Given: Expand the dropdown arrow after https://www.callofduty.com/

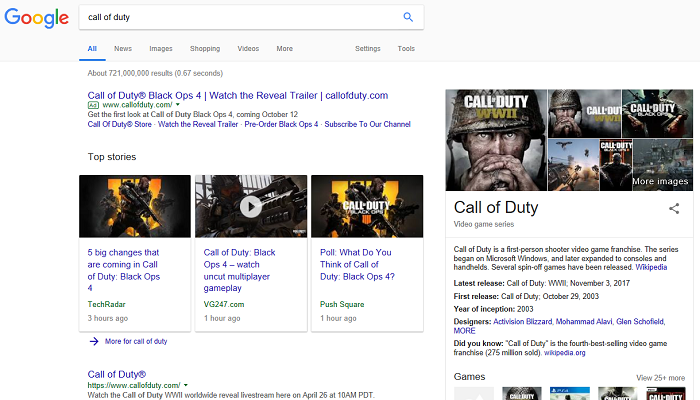Looking at the screenshot, I should tap(186, 385).
